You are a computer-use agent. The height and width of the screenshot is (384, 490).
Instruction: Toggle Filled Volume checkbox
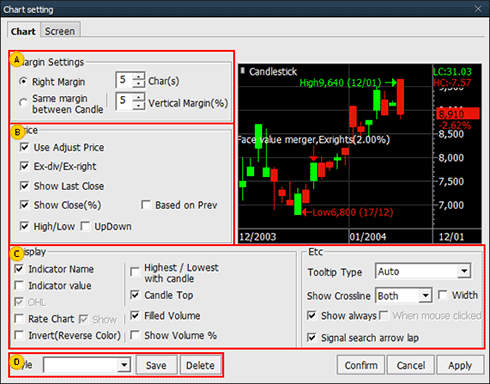click(135, 315)
